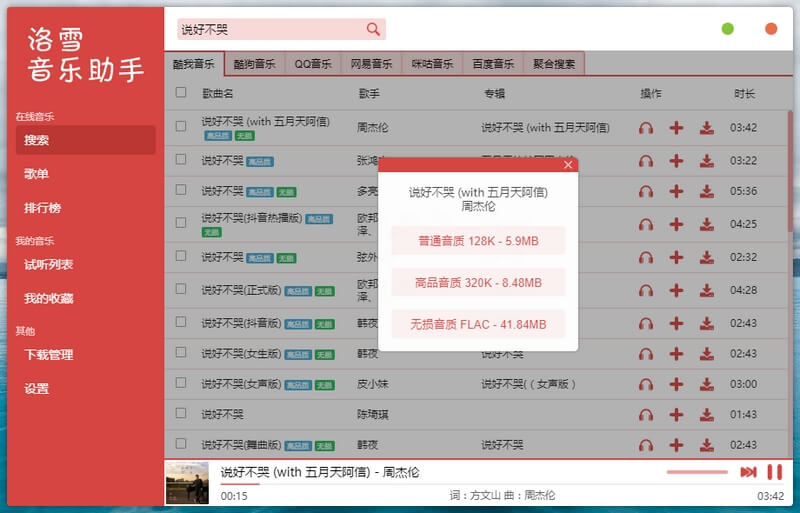800x513 pixels.
Task: Adjust the volume slider in player bar
Action: click(697, 472)
